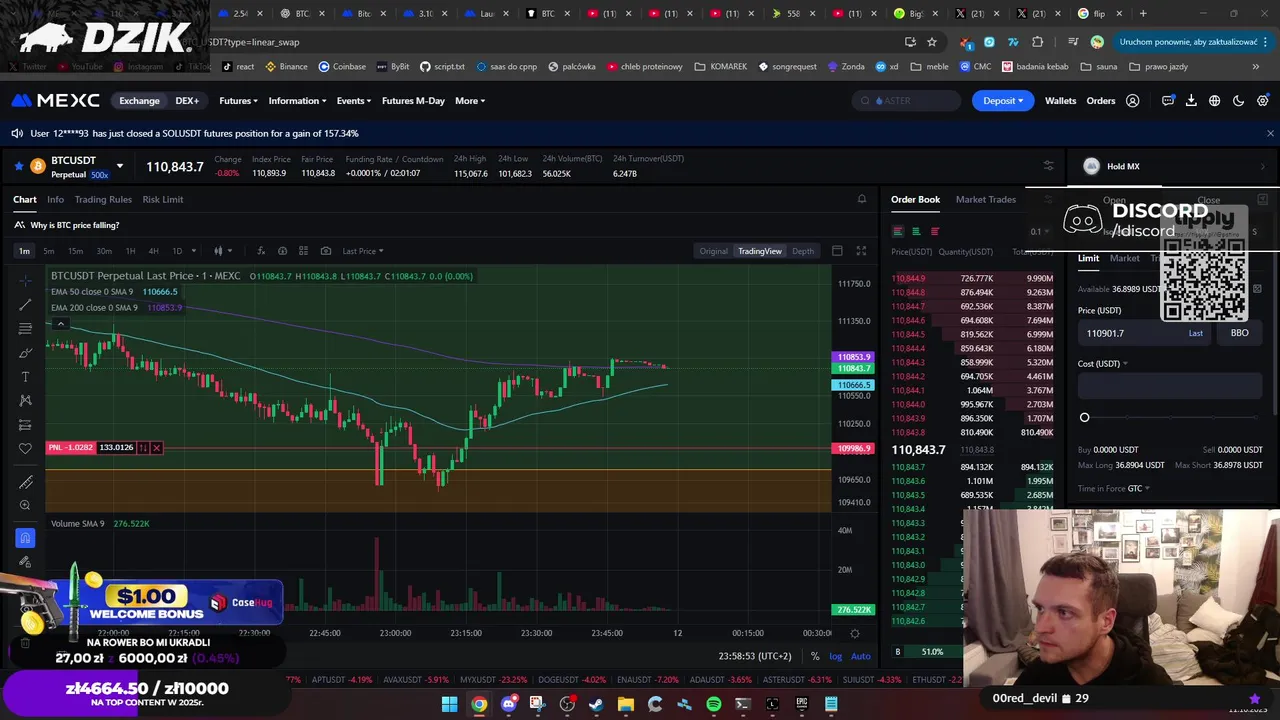
Task: Open candlestick chart type dropdown
Action: (222, 251)
